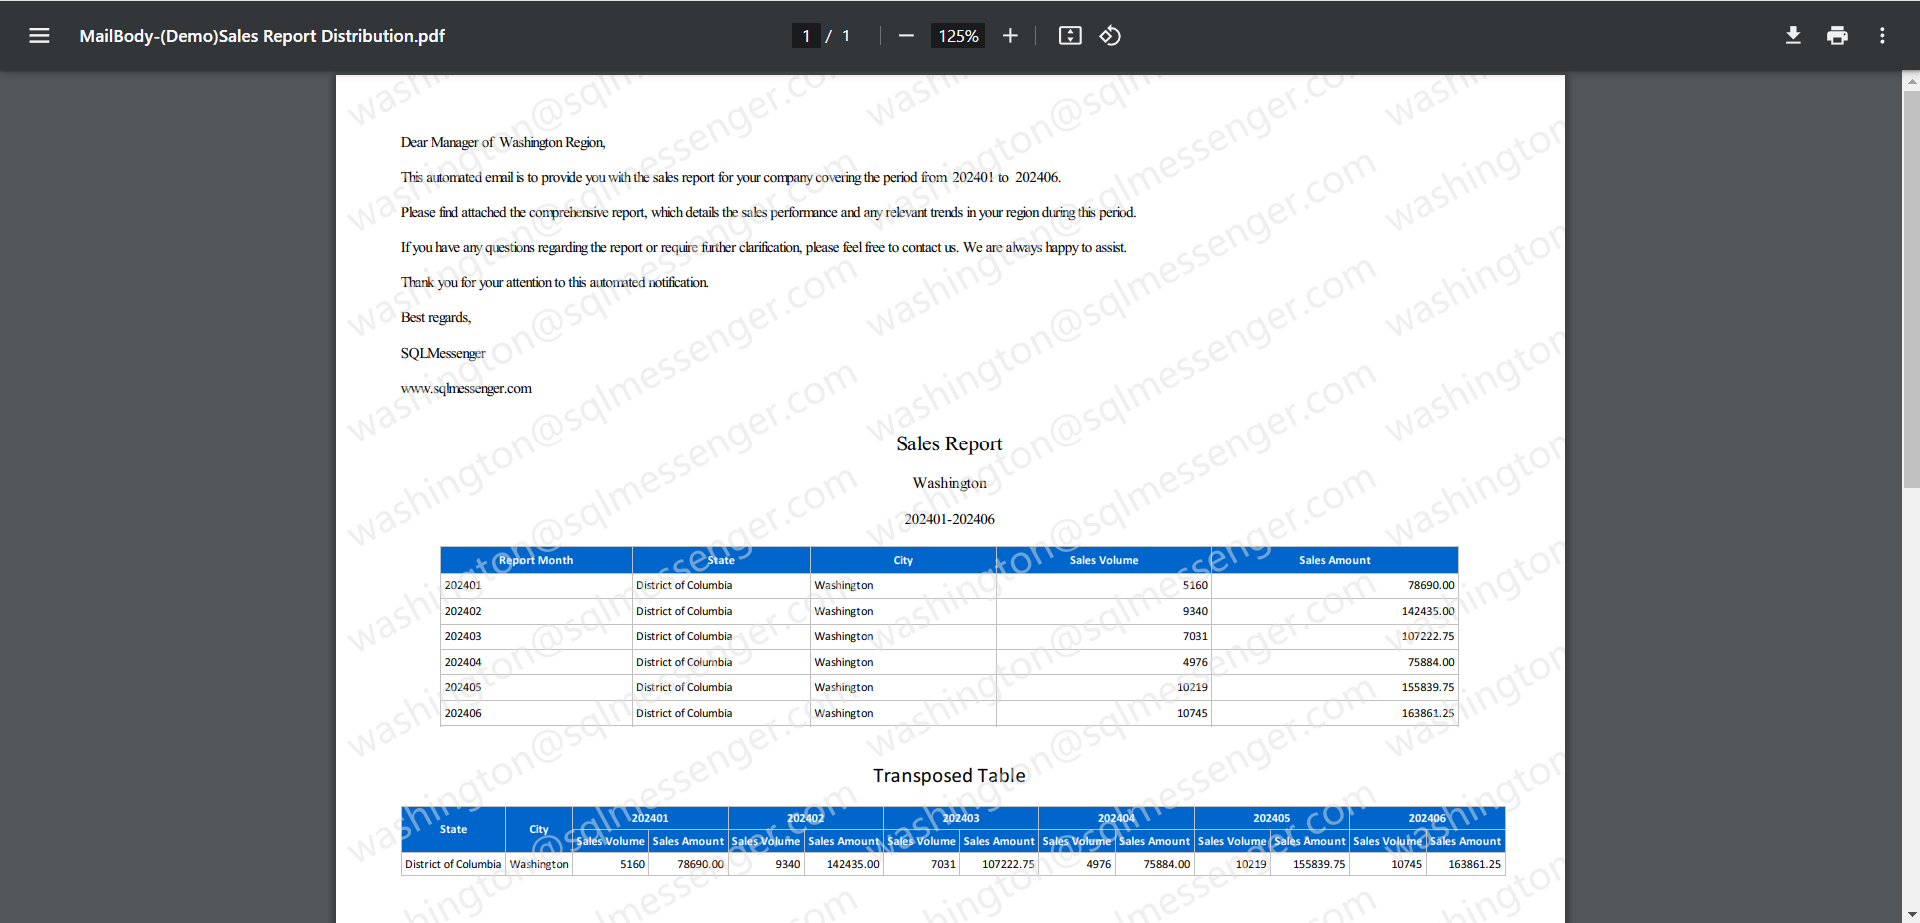Click the zoom out minus icon
Viewport: 1920px width, 923px height.
pos(906,36)
